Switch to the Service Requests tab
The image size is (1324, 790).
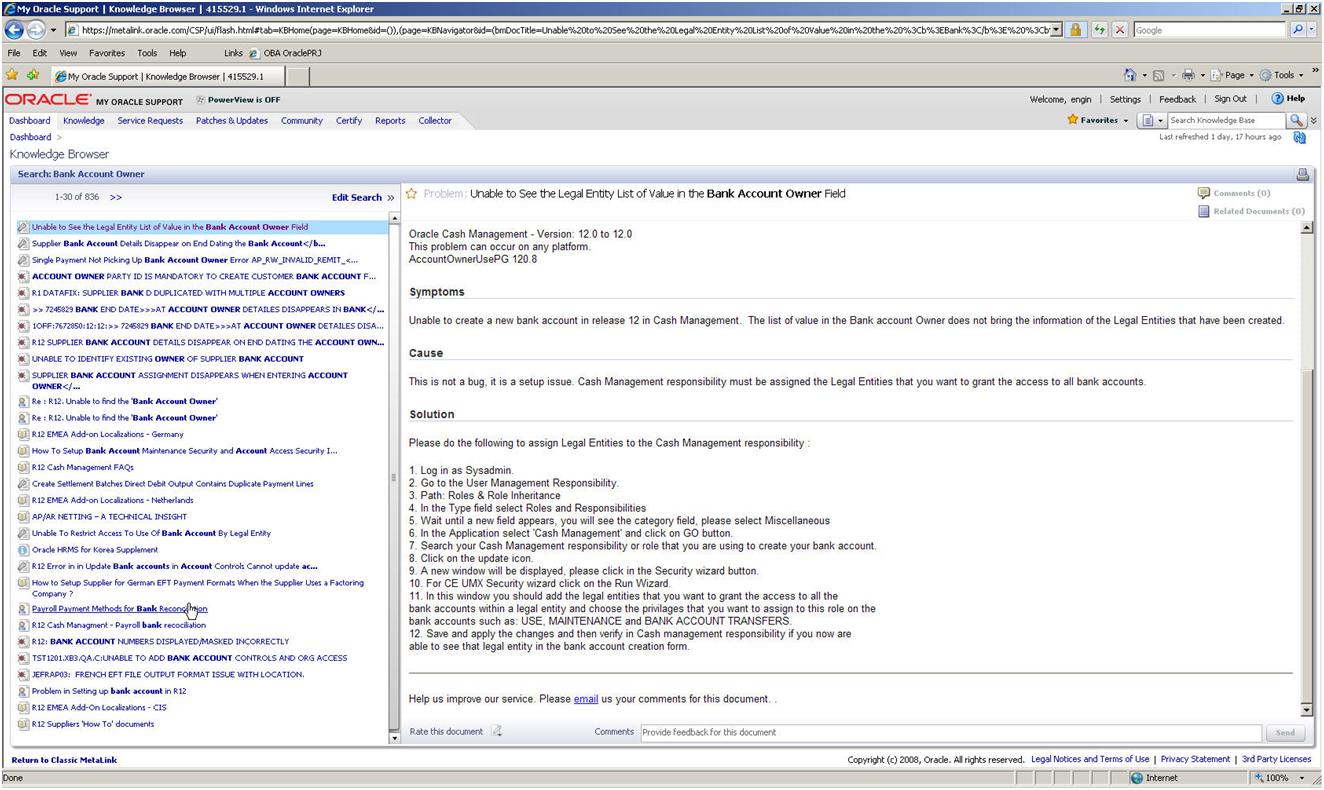tap(150, 120)
